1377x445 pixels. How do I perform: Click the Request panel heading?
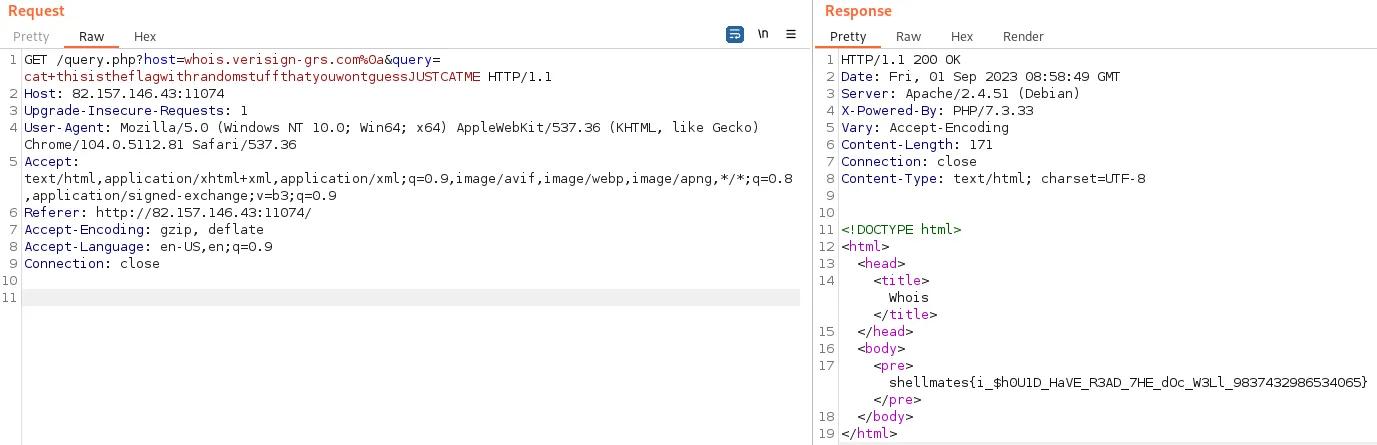coord(36,11)
